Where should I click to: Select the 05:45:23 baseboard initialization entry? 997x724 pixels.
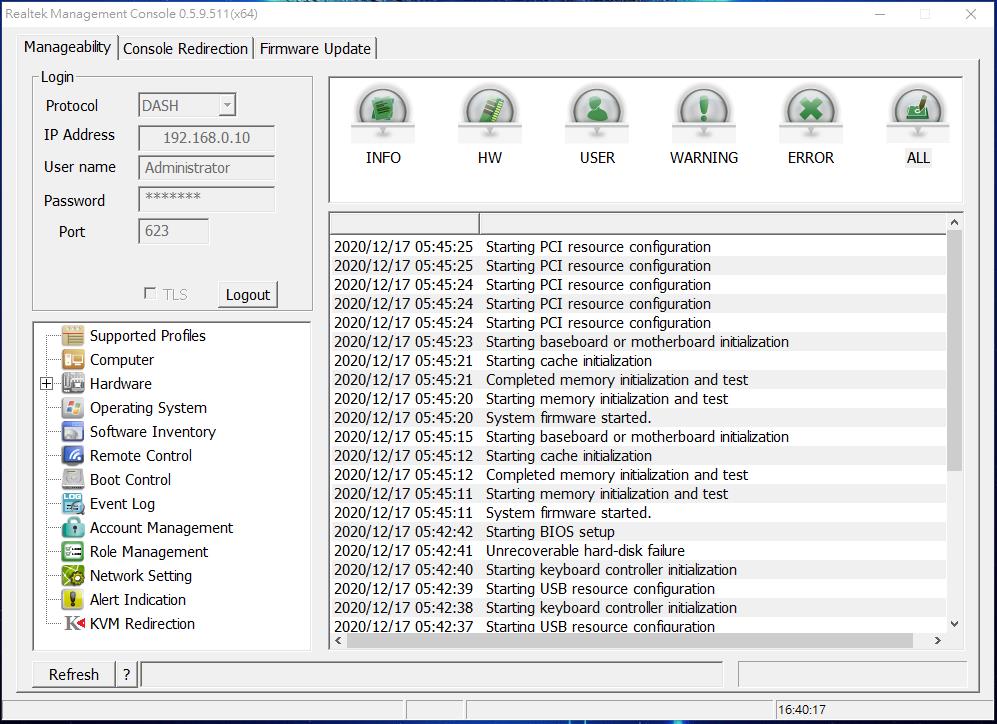click(638, 341)
